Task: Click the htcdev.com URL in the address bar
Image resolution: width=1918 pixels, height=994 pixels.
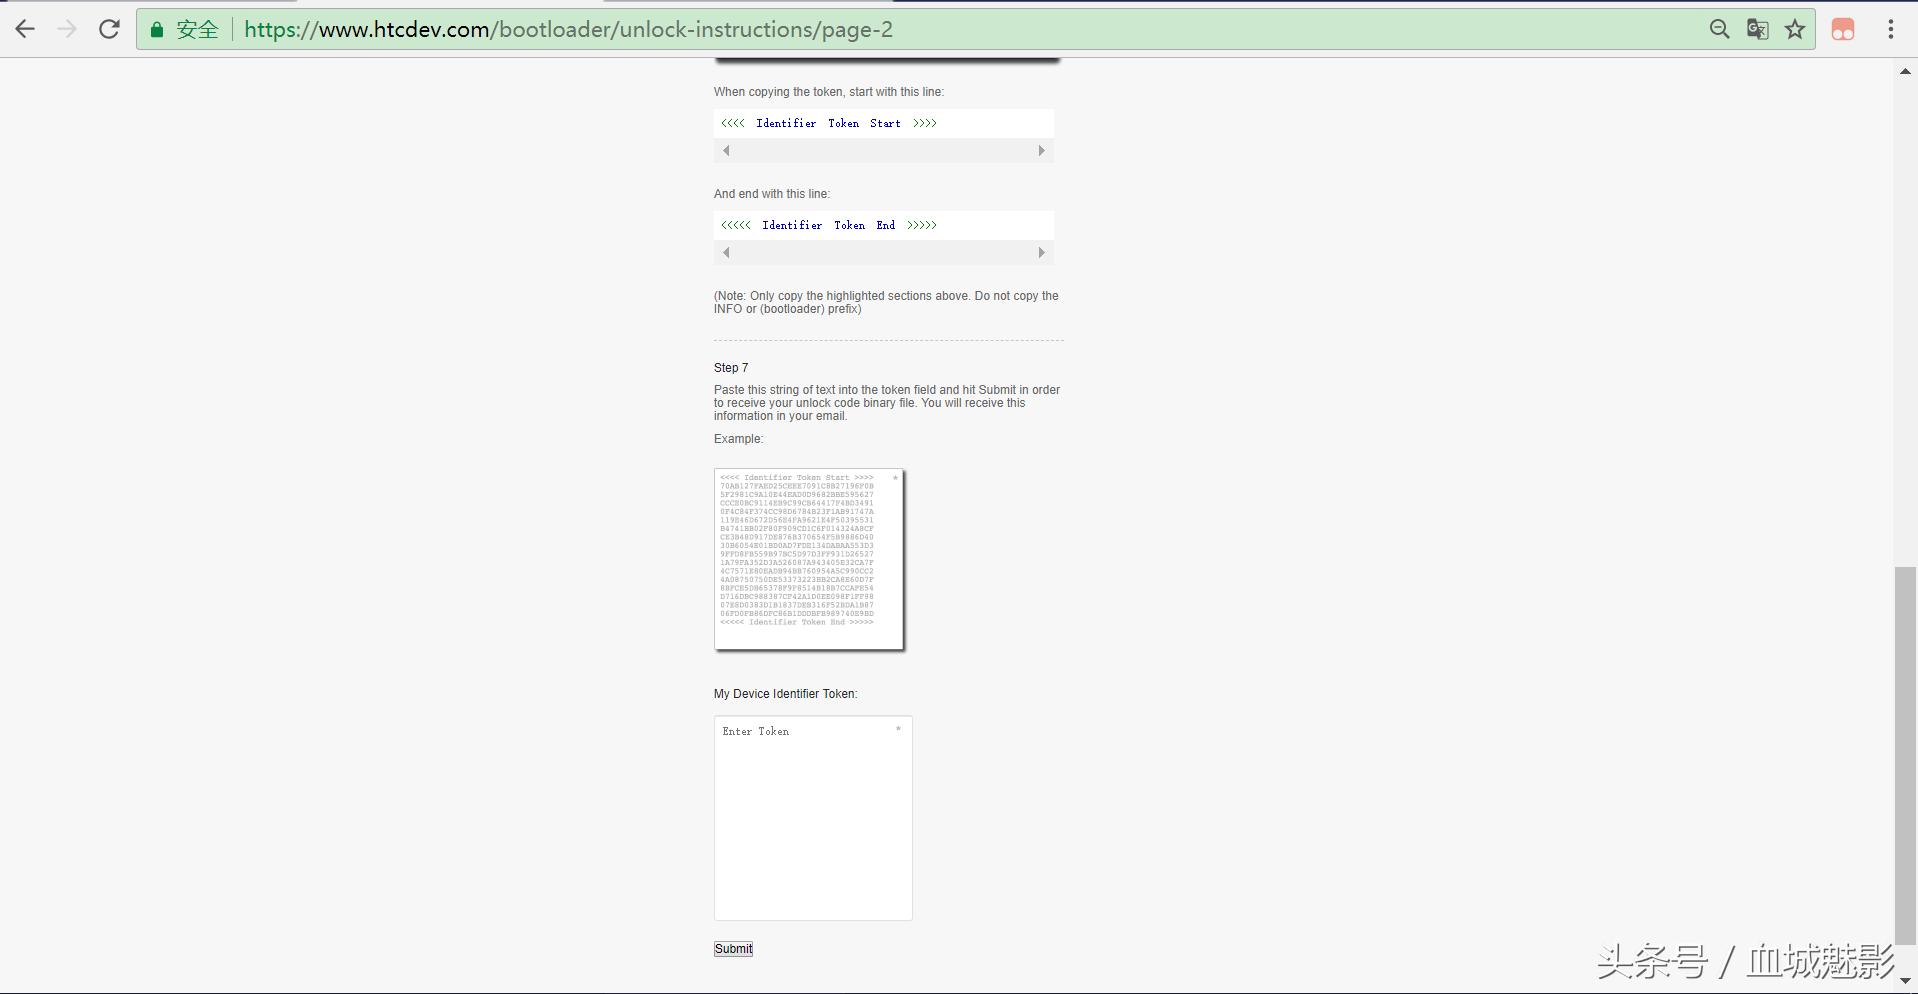Action: 568,30
